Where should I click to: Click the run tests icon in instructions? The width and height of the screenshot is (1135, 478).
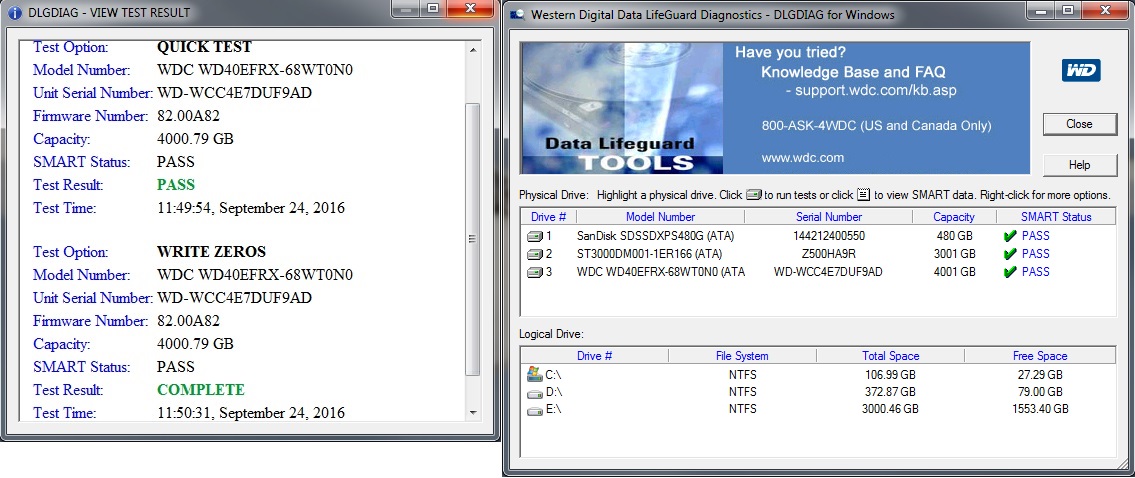tap(754, 195)
